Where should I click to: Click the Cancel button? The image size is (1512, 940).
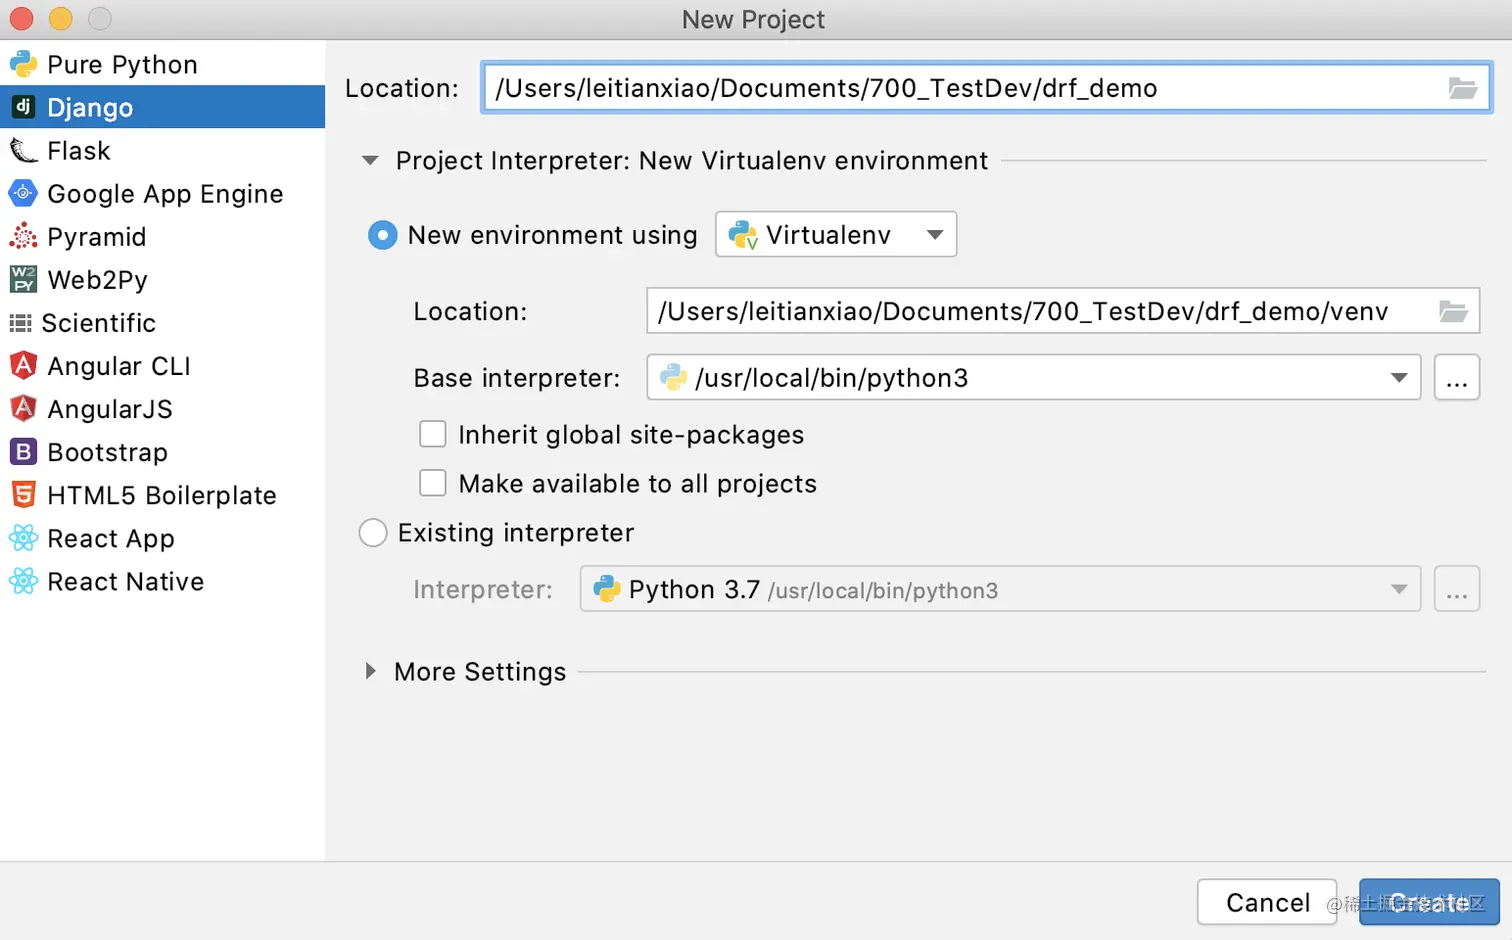[x=1266, y=902]
